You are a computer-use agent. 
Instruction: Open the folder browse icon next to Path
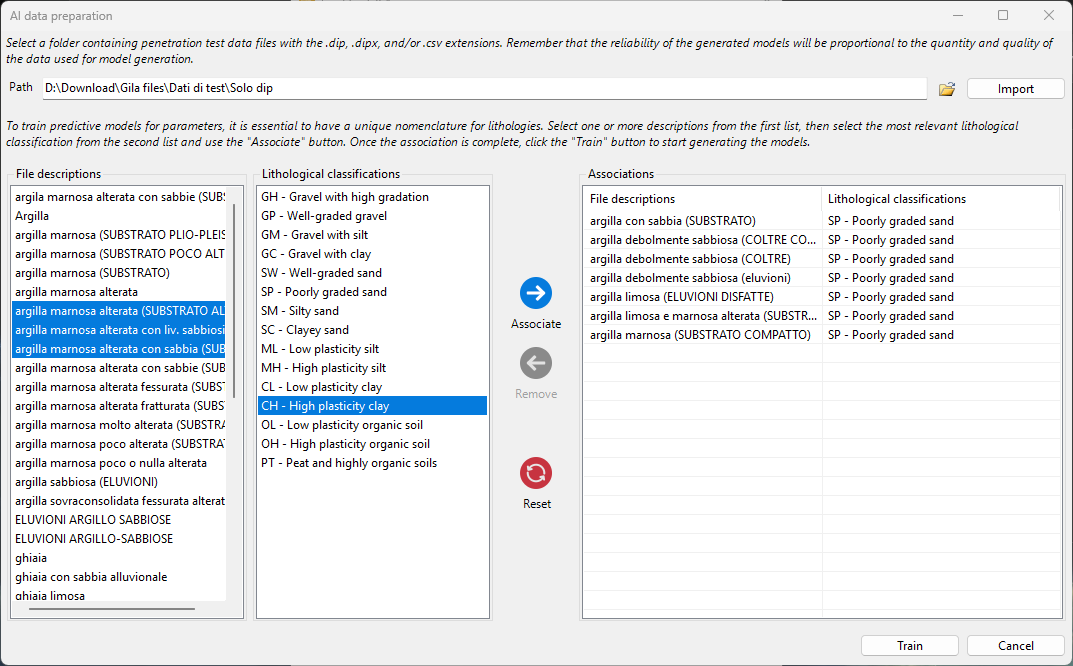947,89
